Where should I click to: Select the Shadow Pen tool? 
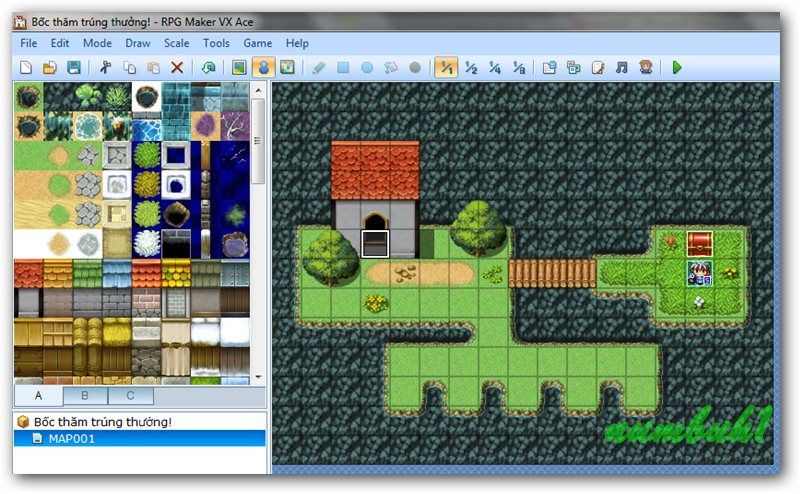tap(415, 67)
